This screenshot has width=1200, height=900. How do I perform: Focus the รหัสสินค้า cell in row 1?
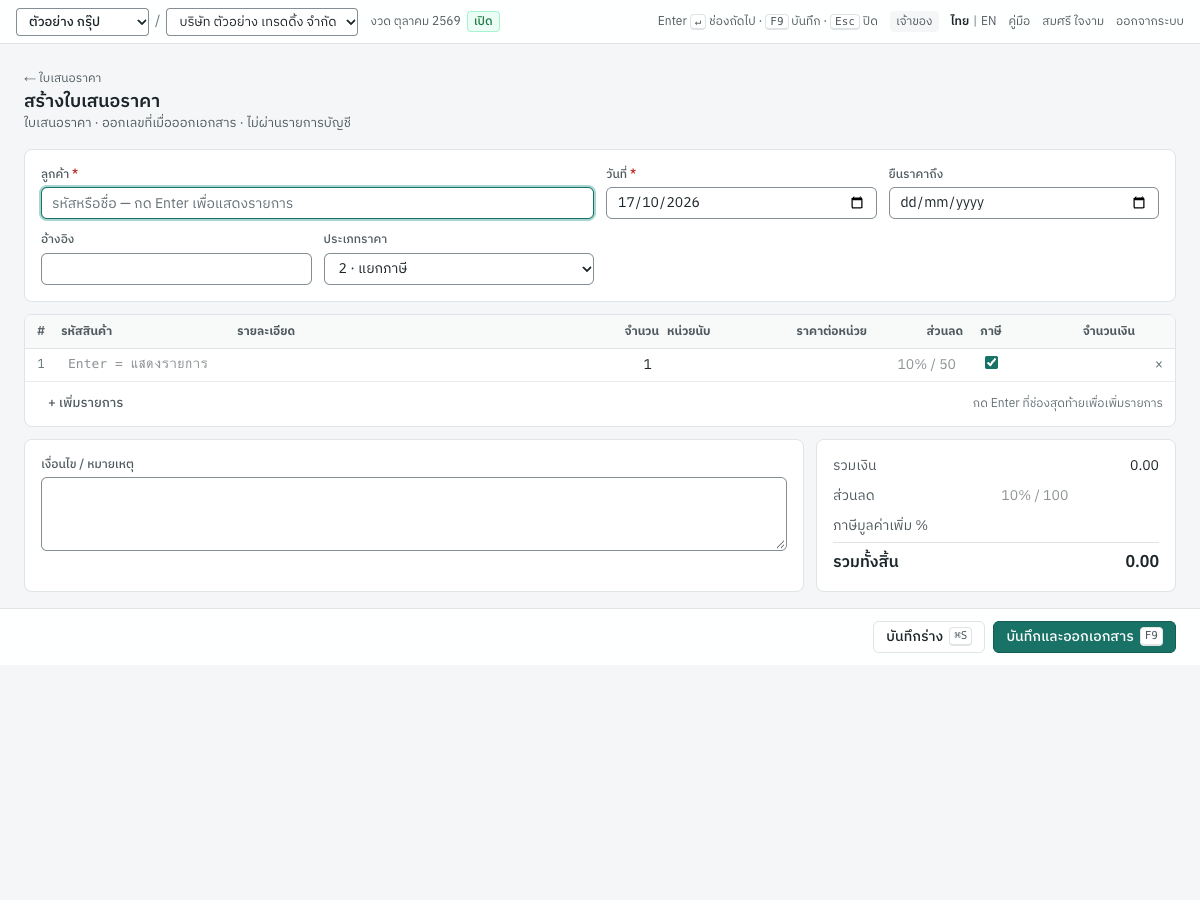pyautogui.click(x=145, y=364)
